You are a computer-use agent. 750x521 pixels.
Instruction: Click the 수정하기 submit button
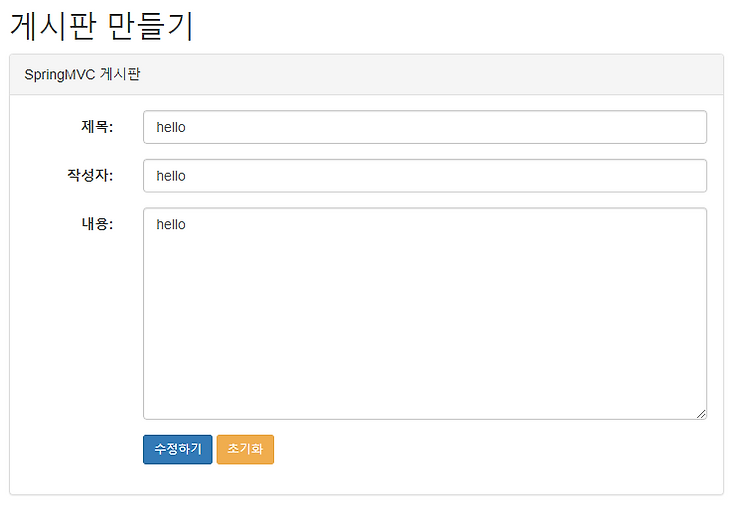(177, 449)
